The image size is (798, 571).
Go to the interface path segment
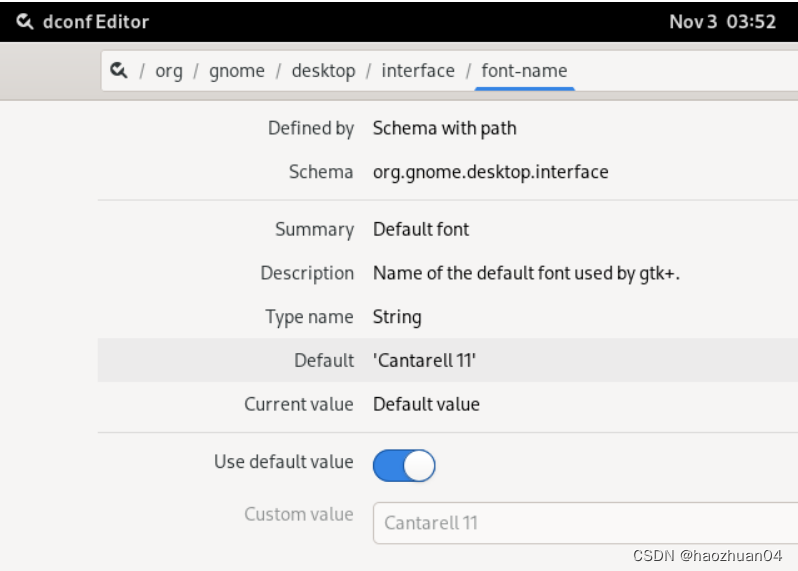click(x=418, y=71)
